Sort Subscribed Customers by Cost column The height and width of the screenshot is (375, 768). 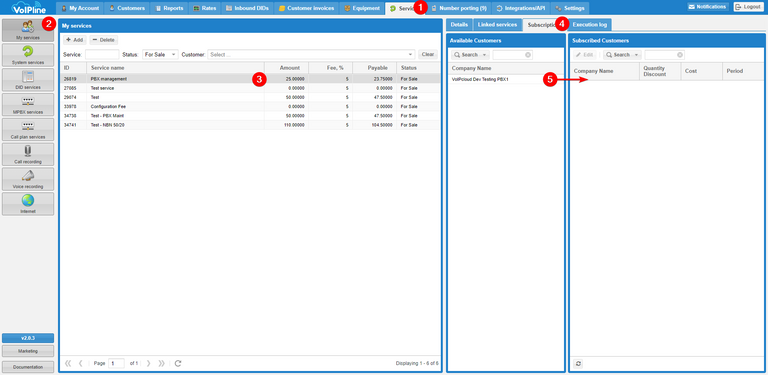(701, 71)
